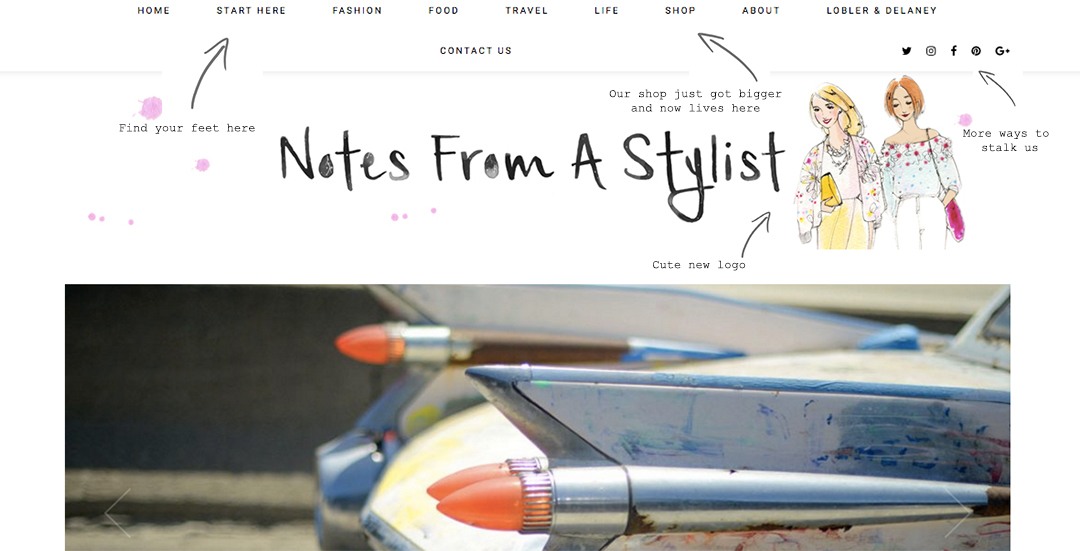Show previous slide with left arrow
This screenshot has height=551, width=1080.
(118, 512)
